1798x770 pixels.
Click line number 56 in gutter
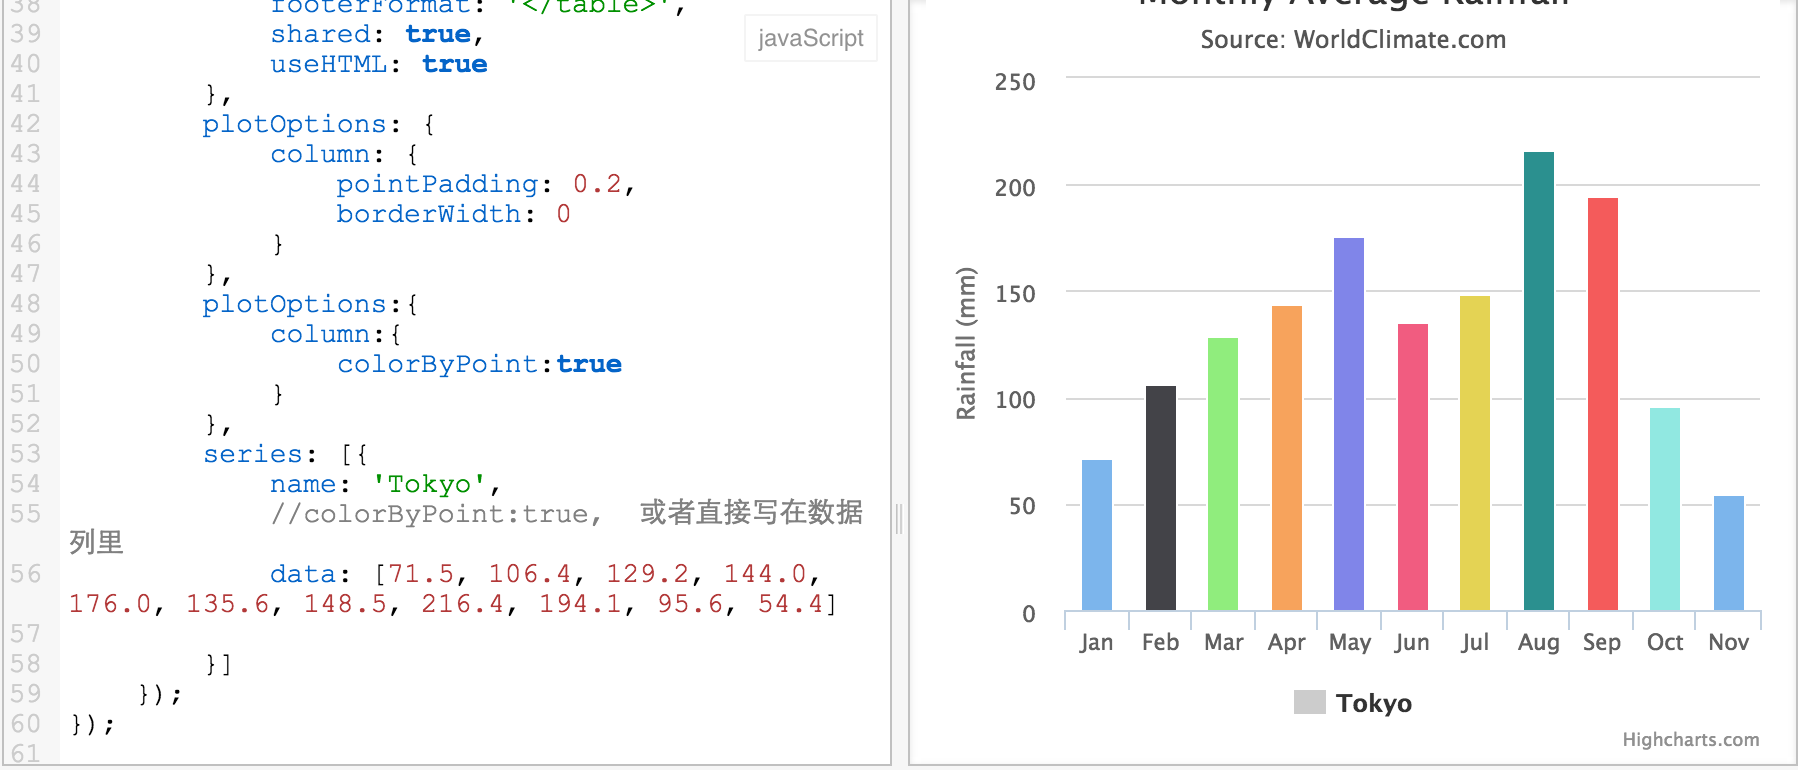point(26,574)
